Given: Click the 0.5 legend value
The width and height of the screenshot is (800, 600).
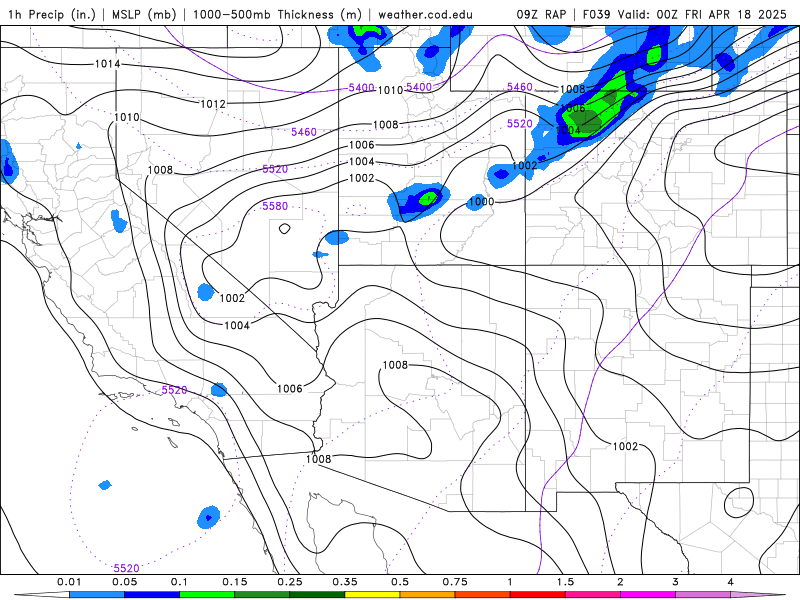Looking at the screenshot, I should pos(400,582).
